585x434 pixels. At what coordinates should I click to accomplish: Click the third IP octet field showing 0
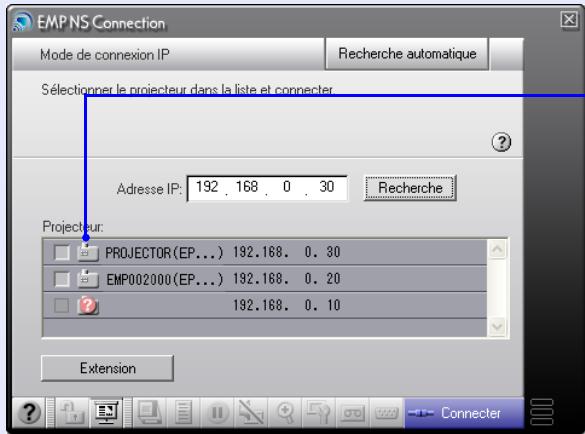[x=287, y=187]
